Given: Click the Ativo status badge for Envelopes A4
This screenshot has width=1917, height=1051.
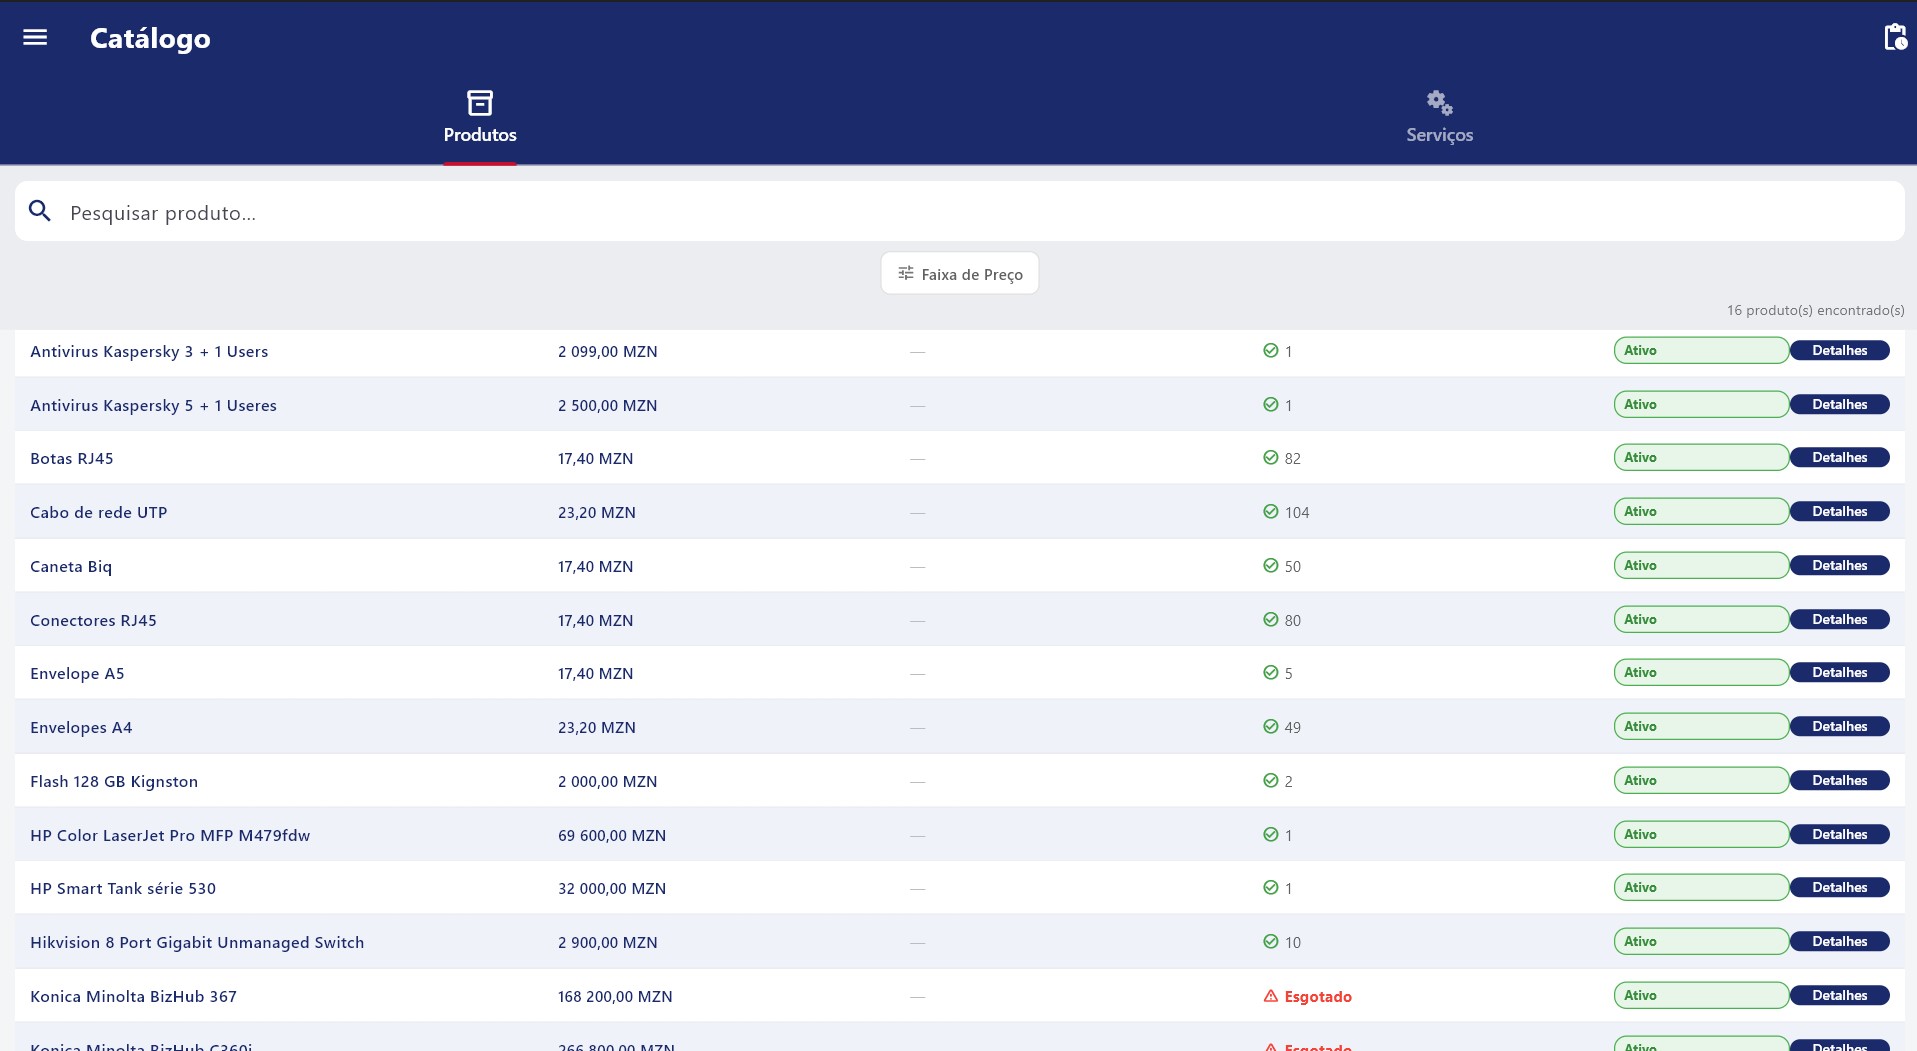Looking at the screenshot, I should tap(1701, 727).
